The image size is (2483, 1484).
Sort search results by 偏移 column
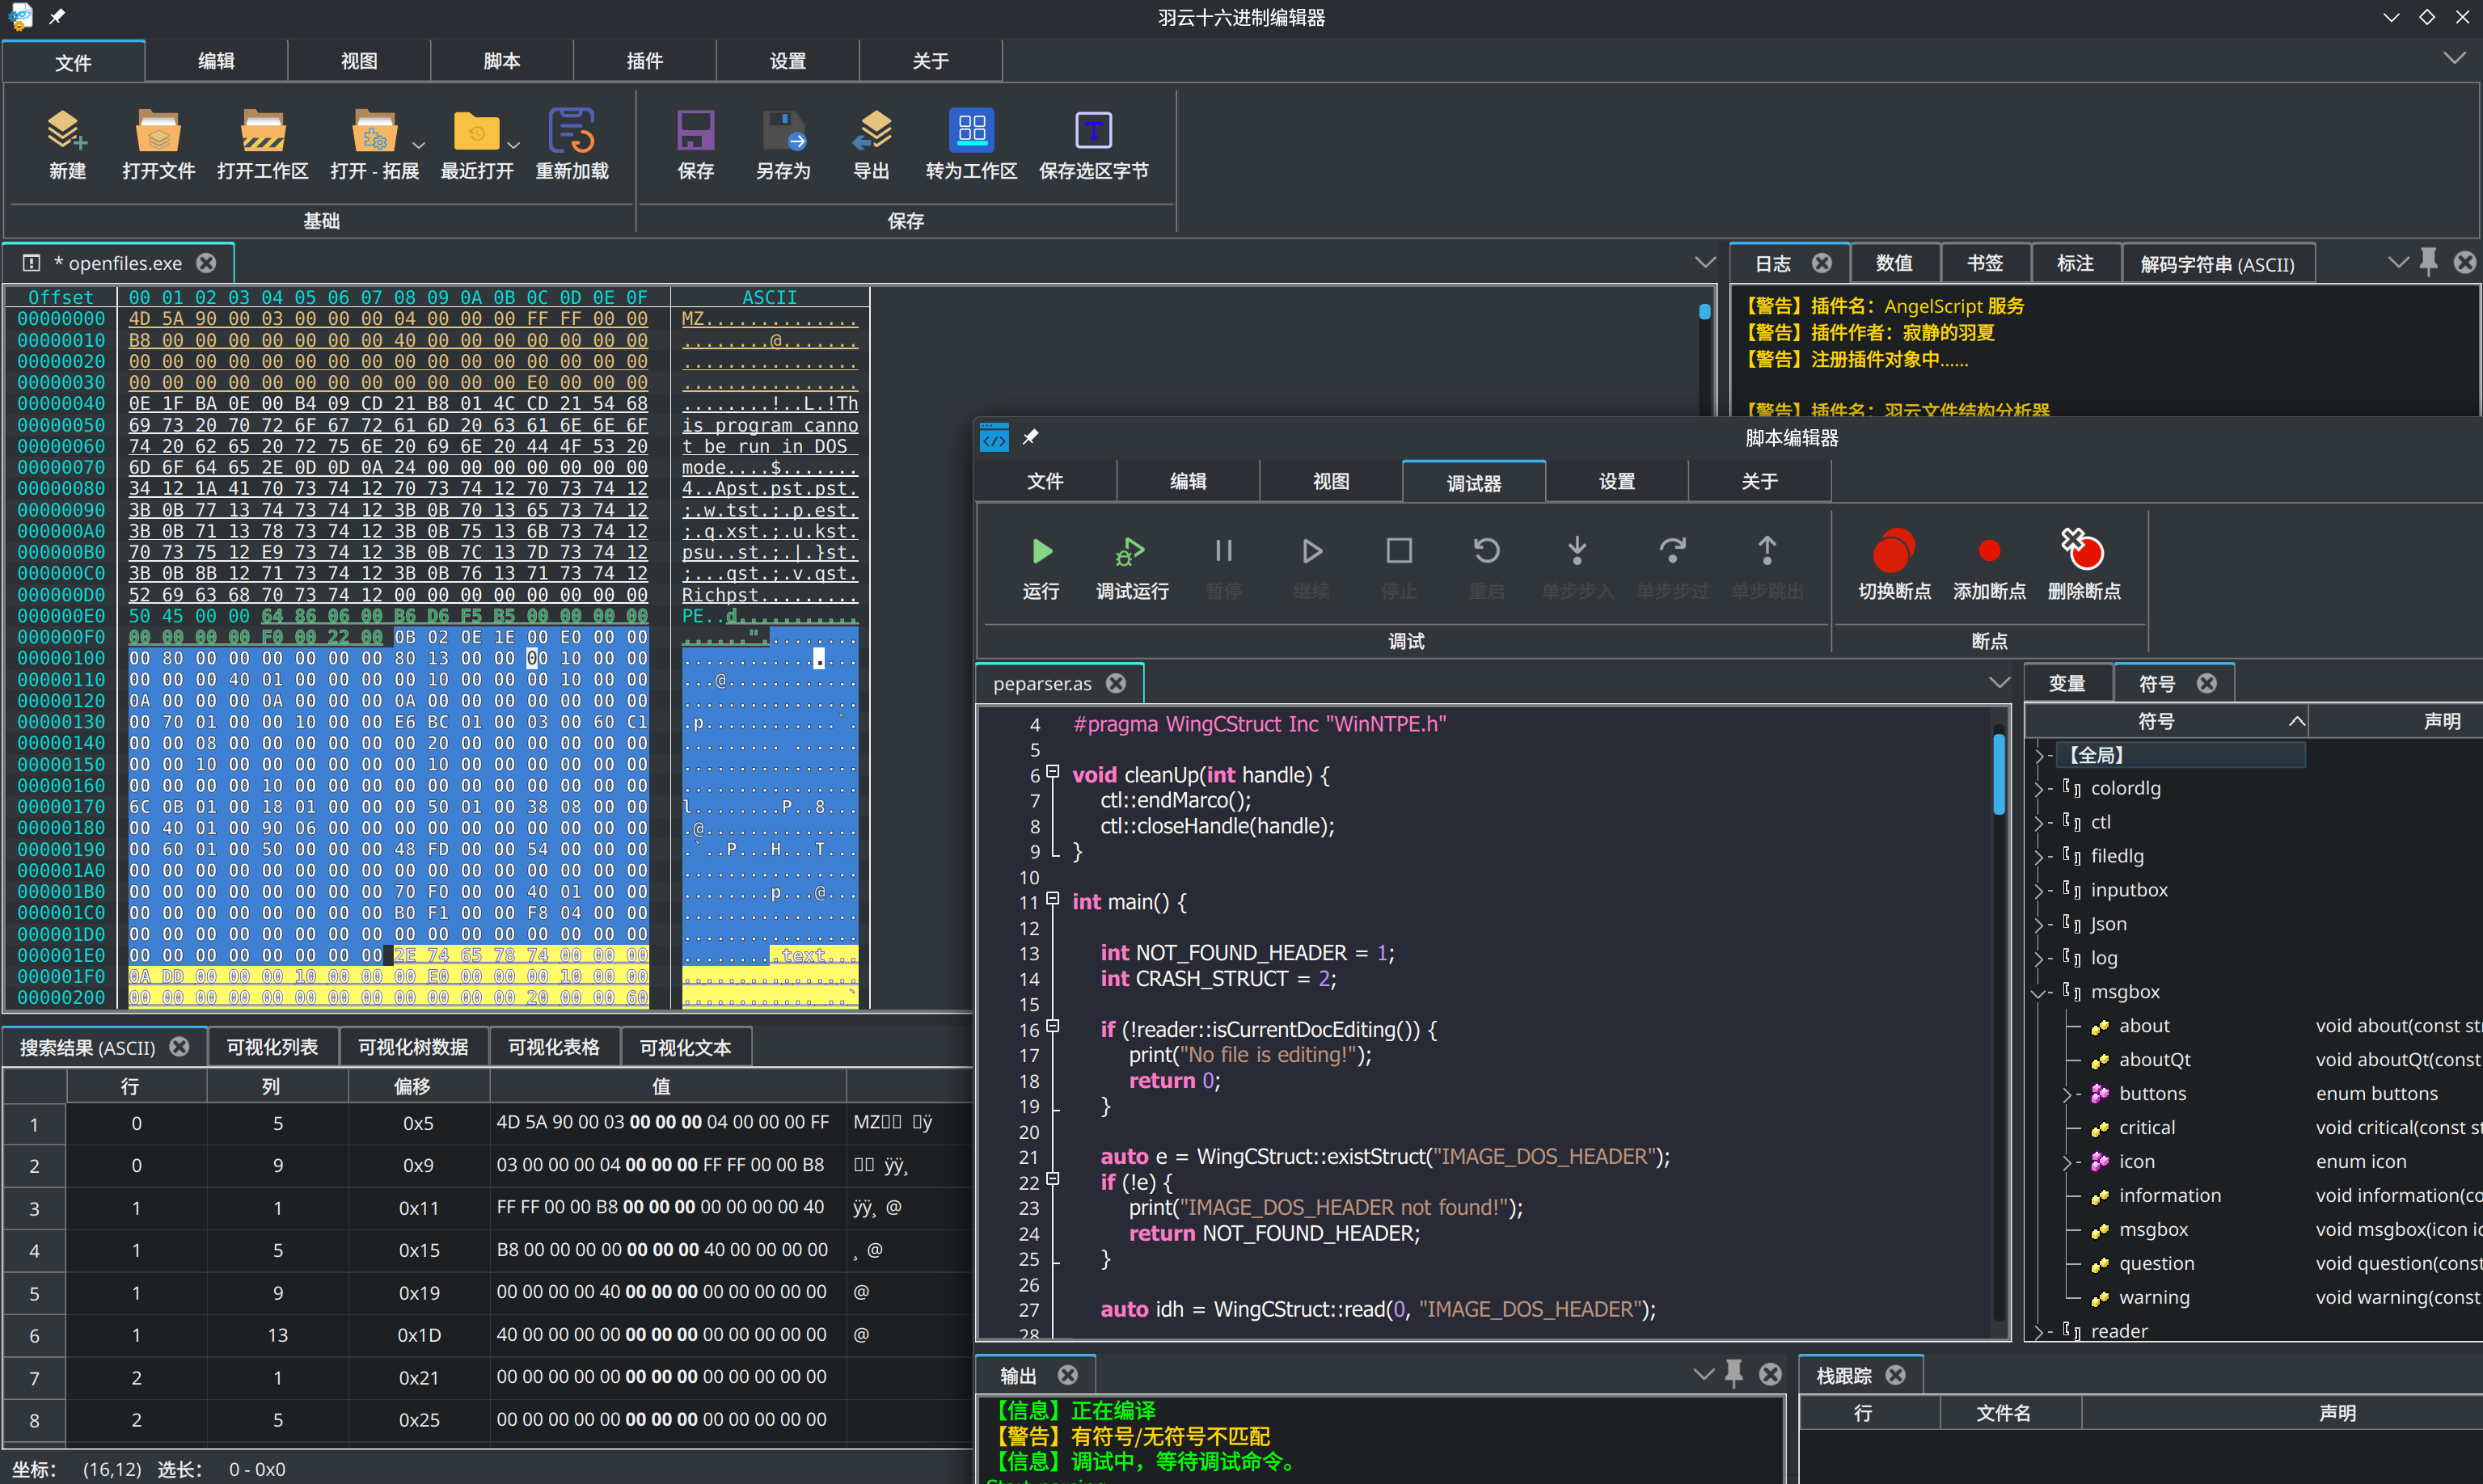(x=413, y=1086)
